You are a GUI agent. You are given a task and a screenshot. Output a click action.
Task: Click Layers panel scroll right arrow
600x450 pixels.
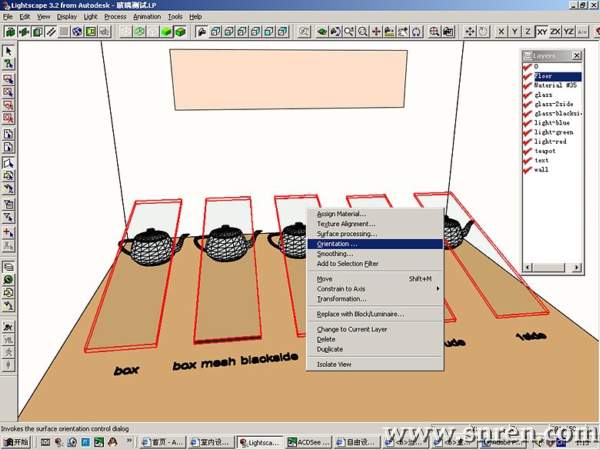(x=577, y=267)
